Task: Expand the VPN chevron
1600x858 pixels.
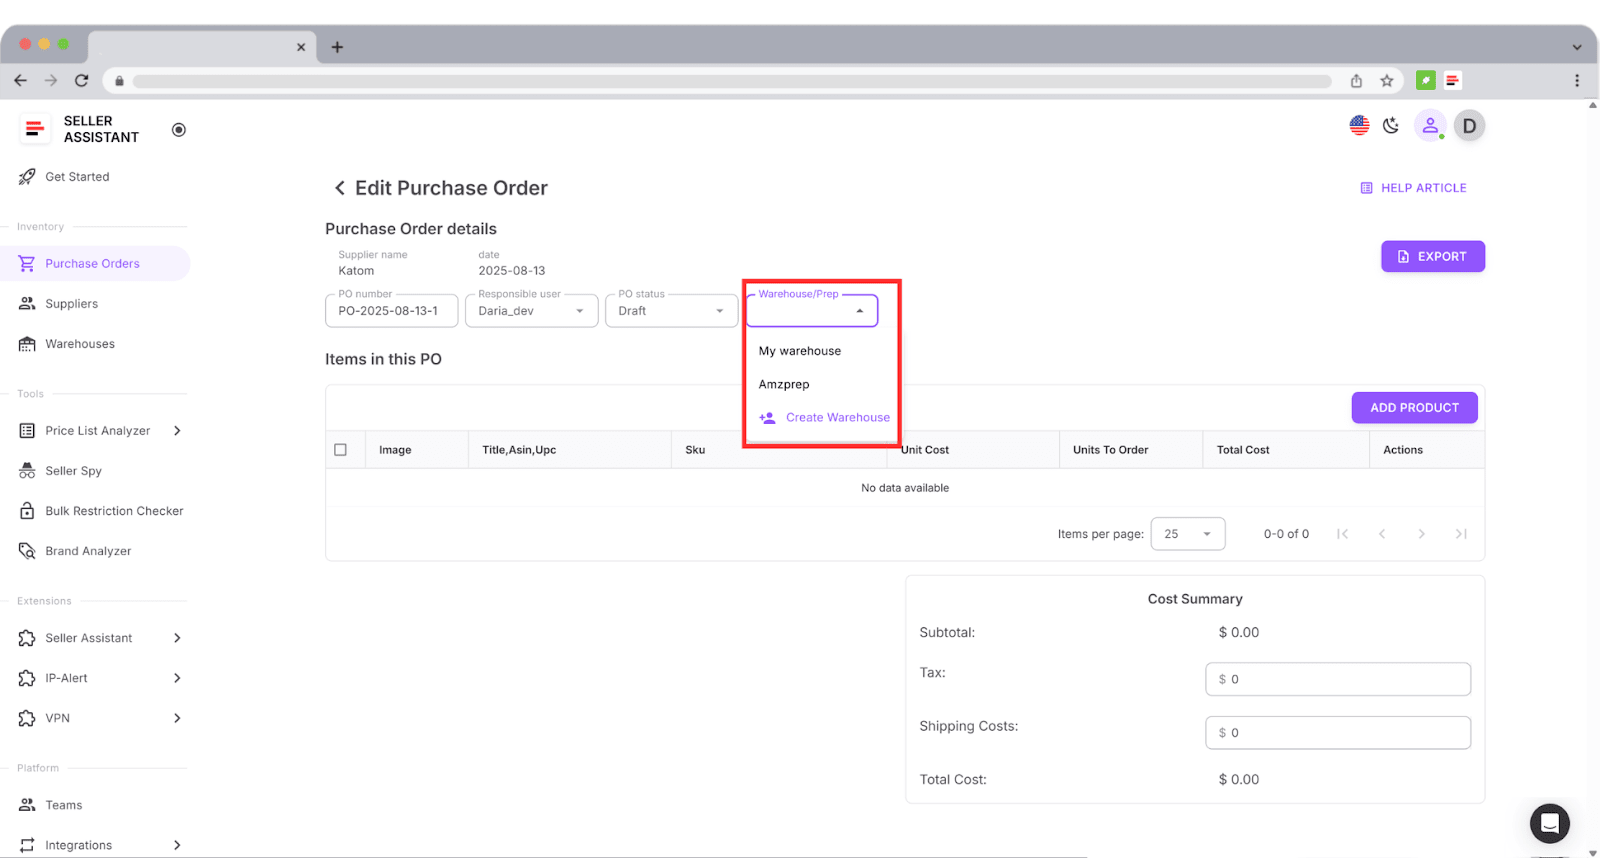Action: click(x=177, y=718)
